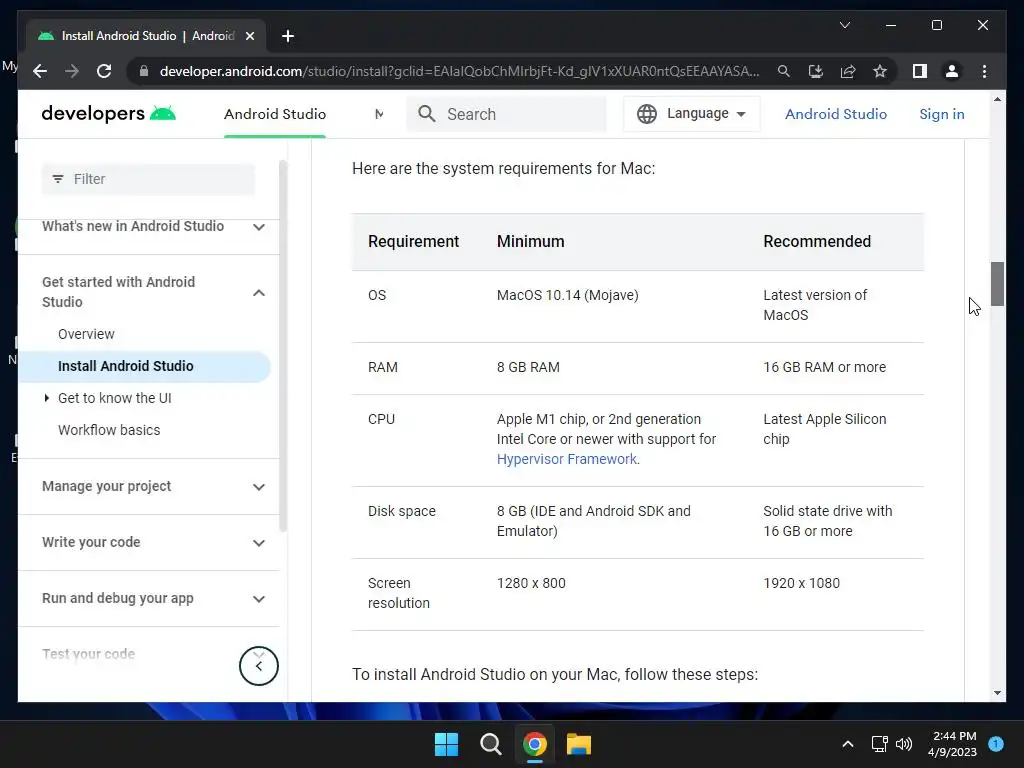This screenshot has width=1024, height=768.
Task: Click the page vertical scrollbar thumb
Action: (997, 284)
